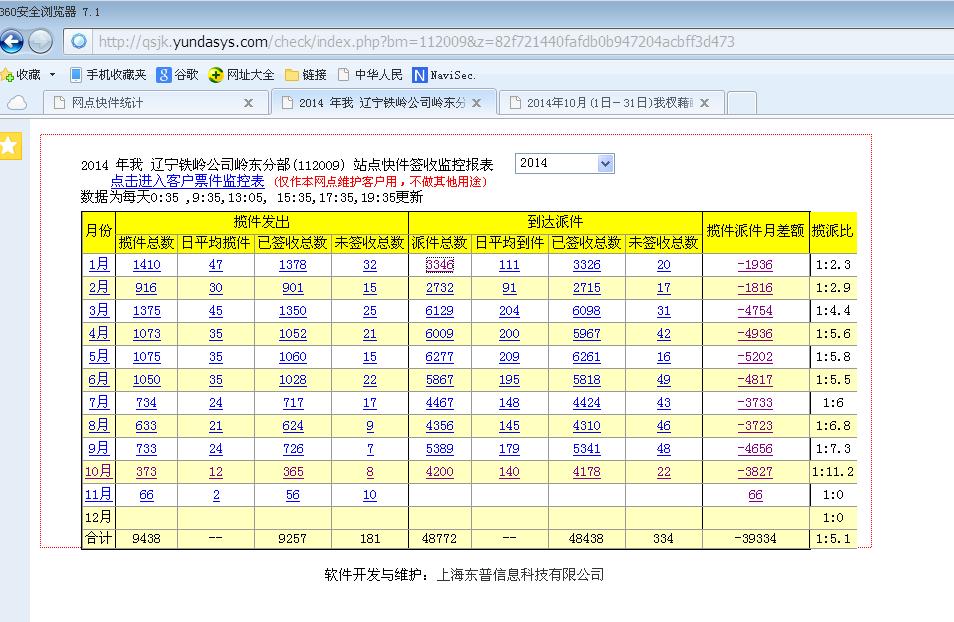Switch to the 2014 年我 辽宁铁岭公司 tab
The height and width of the screenshot is (622, 954).
click(x=384, y=102)
